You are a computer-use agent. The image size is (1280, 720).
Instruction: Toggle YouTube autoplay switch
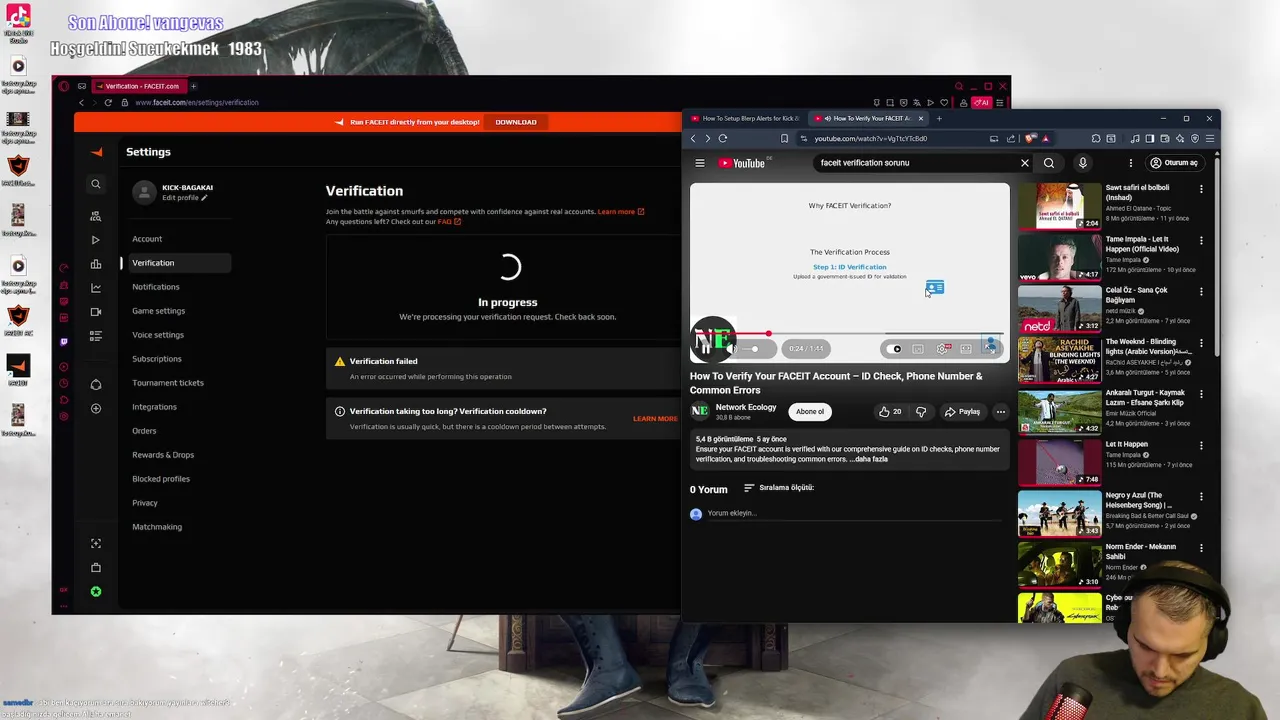click(895, 349)
